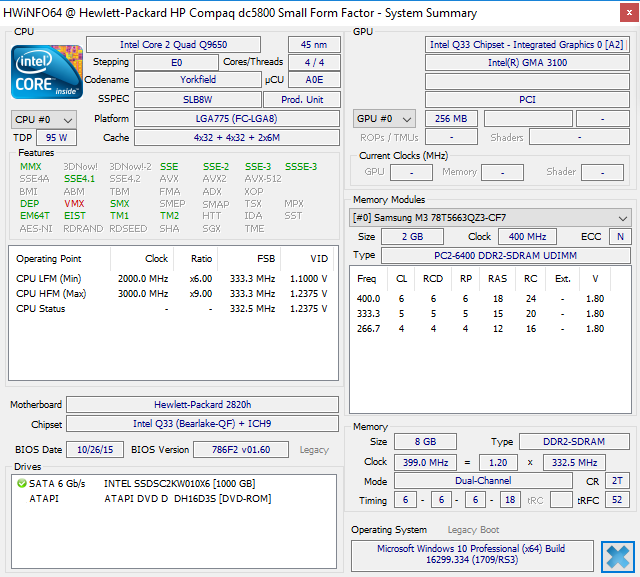Click the TM2 feature label

coord(169,215)
